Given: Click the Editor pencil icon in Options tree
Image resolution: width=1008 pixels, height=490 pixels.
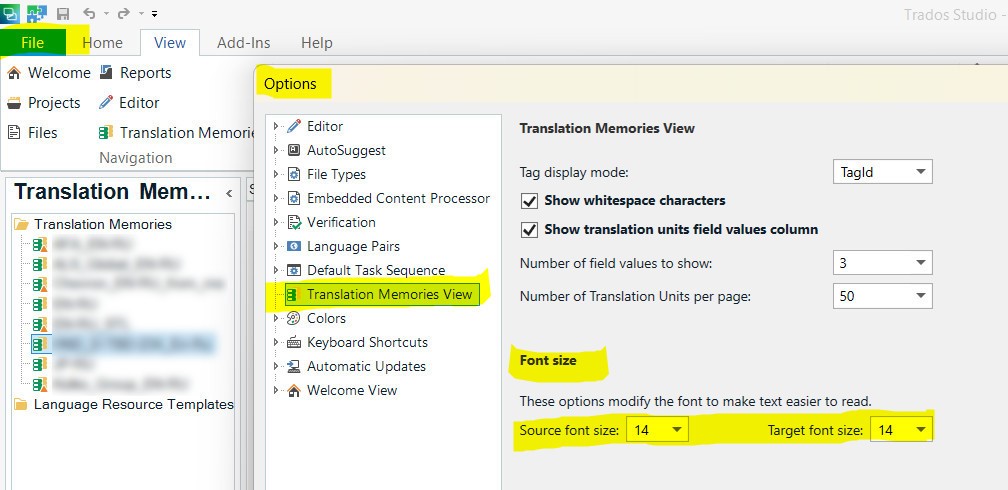Looking at the screenshot, I should coord(294,126).
